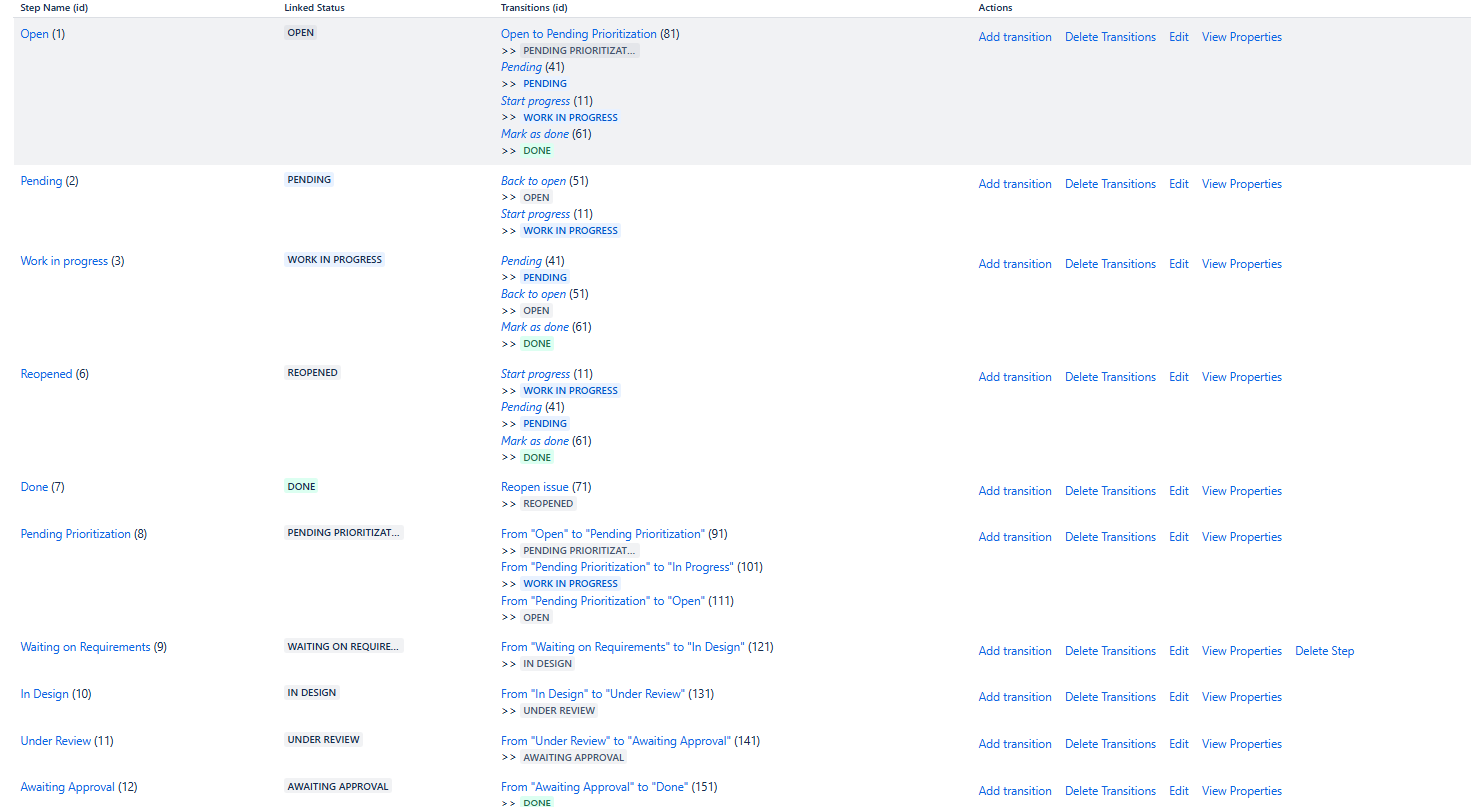Image resolution: width=1471 pixels, height=807 pixels.
Task: Select the "Linked Status" column header
Action: 316,8
